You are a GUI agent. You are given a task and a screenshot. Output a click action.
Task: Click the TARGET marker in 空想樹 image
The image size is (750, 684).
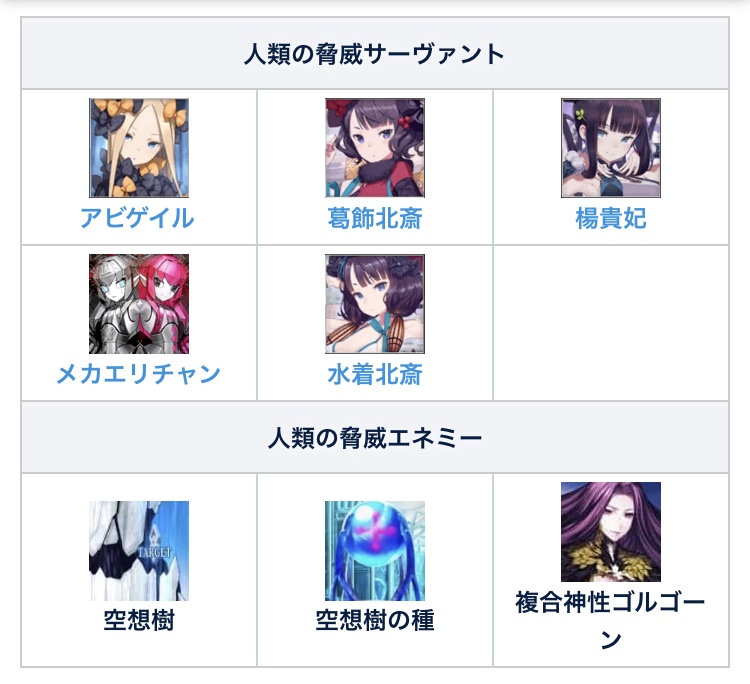click(x=154, y=552)
